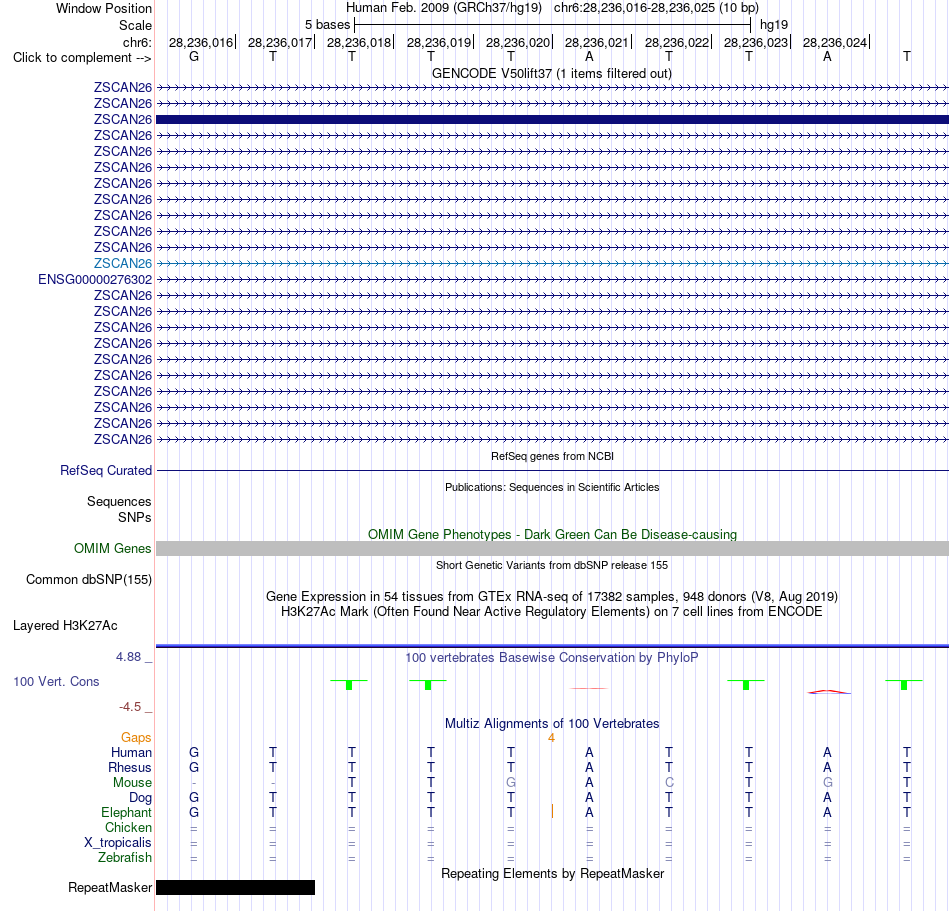Click the Layered H3K27Ac label
The image size is (950, 911).
(x=65, y=626)
